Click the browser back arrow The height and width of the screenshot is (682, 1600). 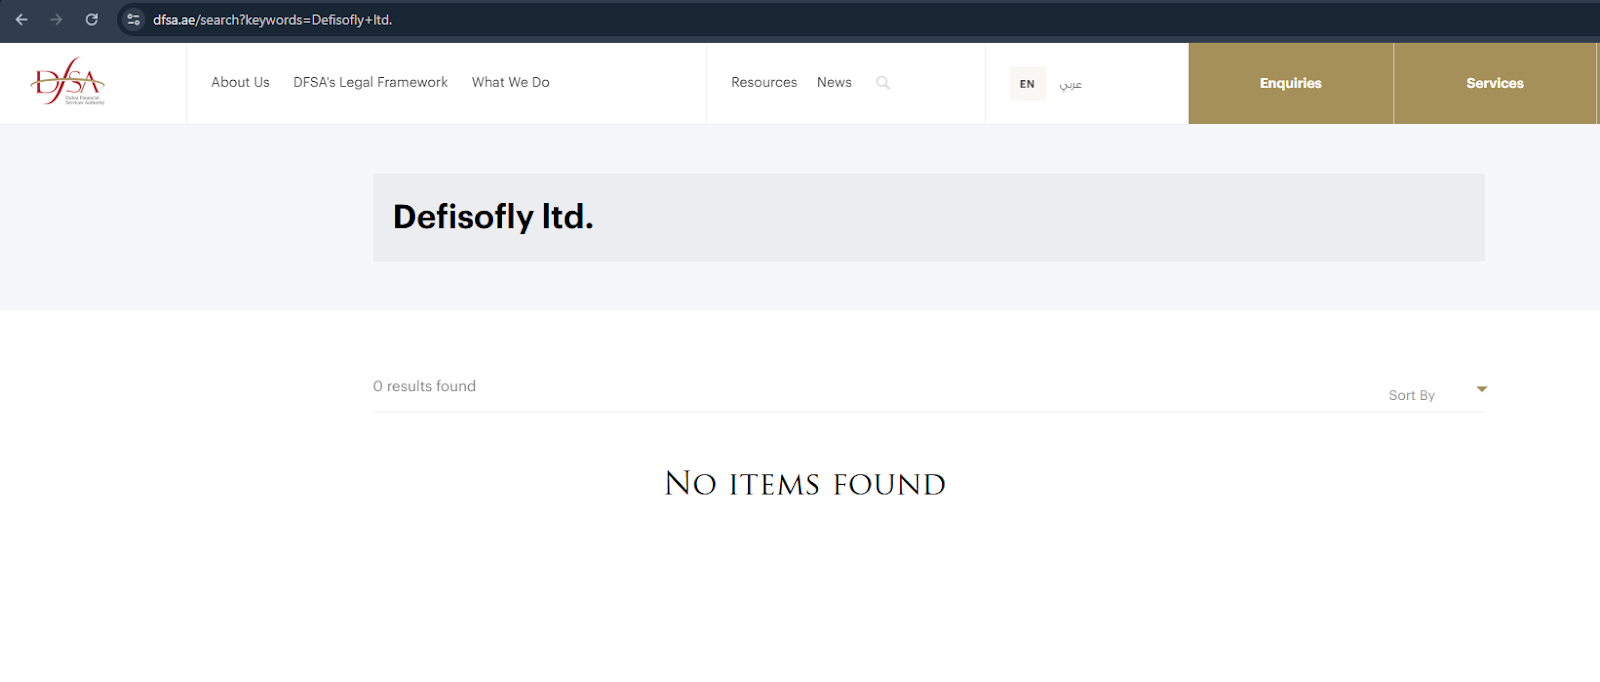click(21, 19)
